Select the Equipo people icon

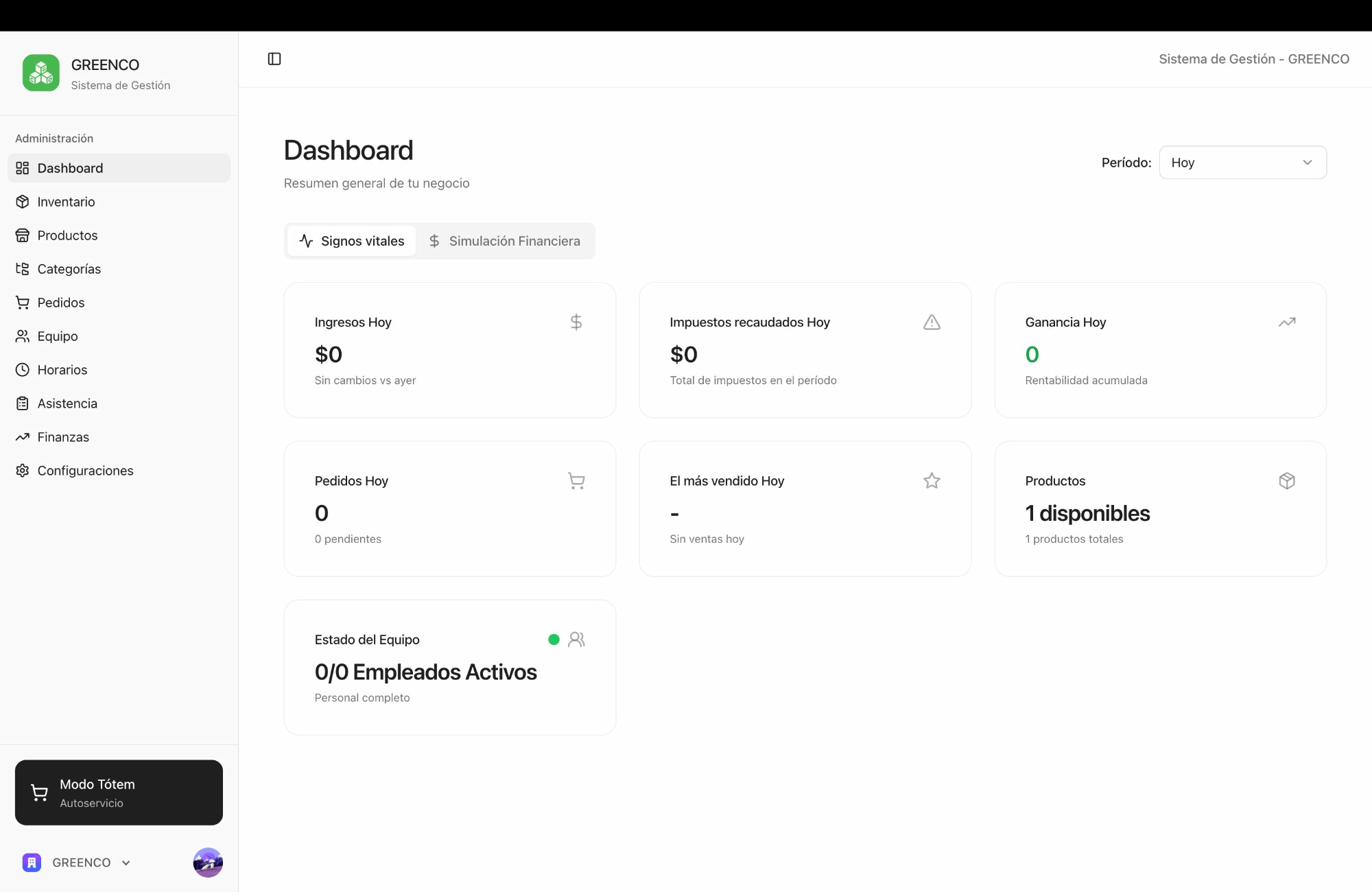(x=22, y=335)
